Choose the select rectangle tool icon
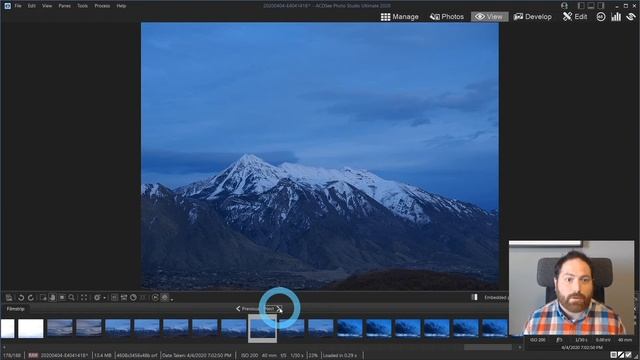 tap(42, 298)
